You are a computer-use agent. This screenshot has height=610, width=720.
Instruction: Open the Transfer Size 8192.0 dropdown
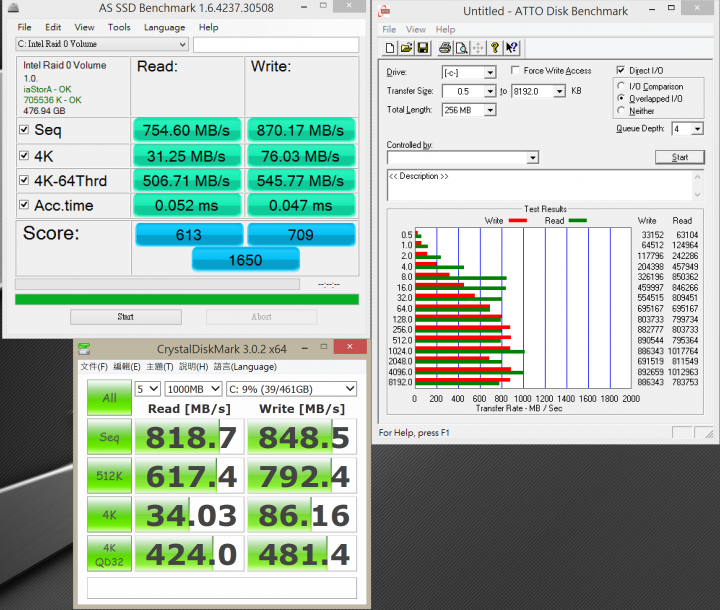[559, 91]
